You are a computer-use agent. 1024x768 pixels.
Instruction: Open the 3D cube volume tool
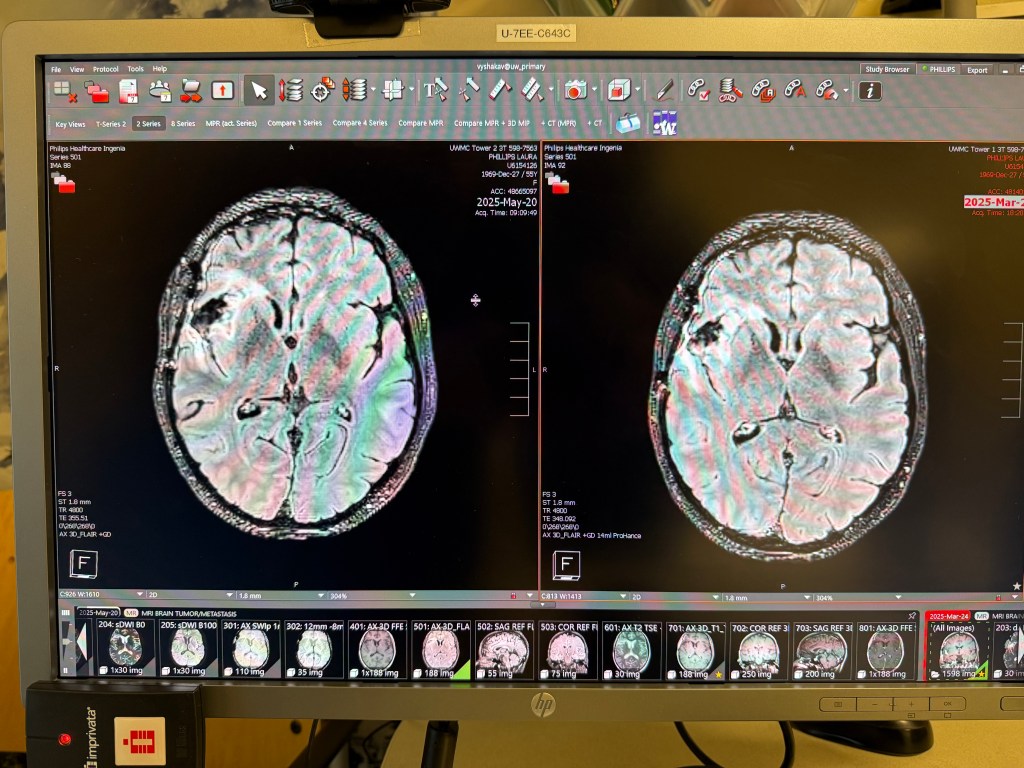tap(618, 90)
